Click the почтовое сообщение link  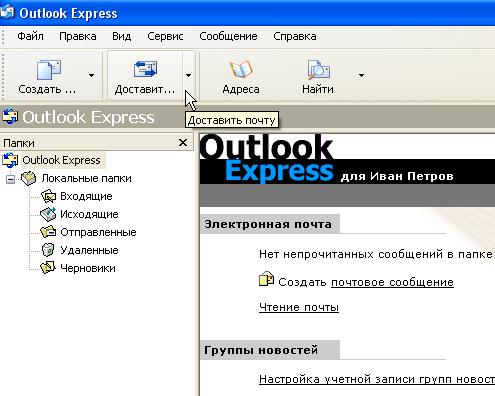(x=392, y=282)
